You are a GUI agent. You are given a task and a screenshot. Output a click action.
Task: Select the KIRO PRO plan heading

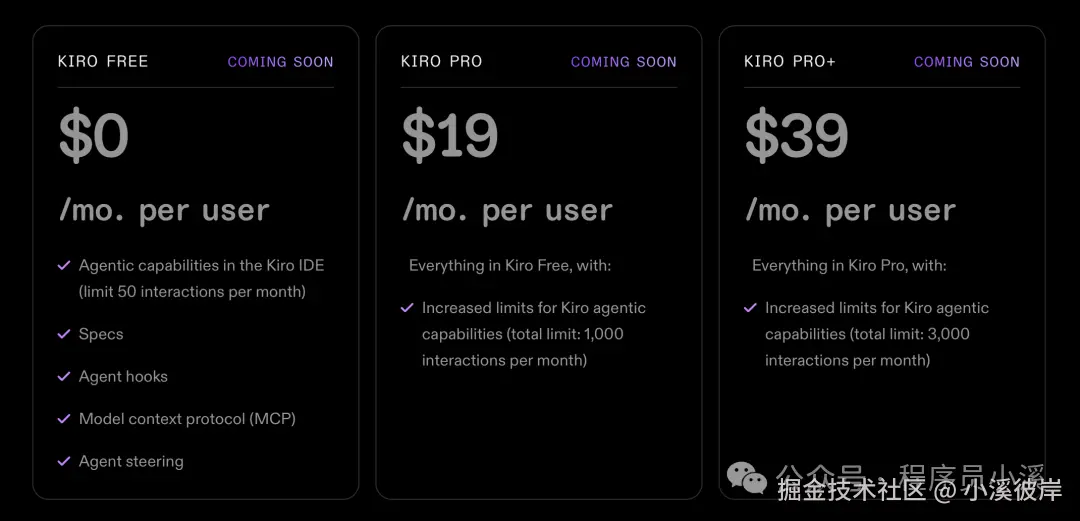pos(441,61)
